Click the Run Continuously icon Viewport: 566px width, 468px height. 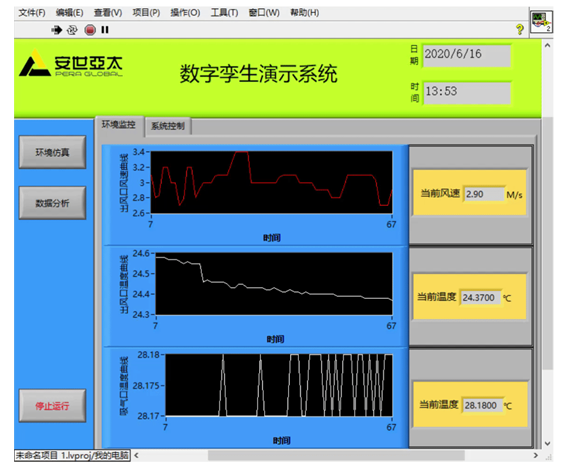(x=72, y=30)
